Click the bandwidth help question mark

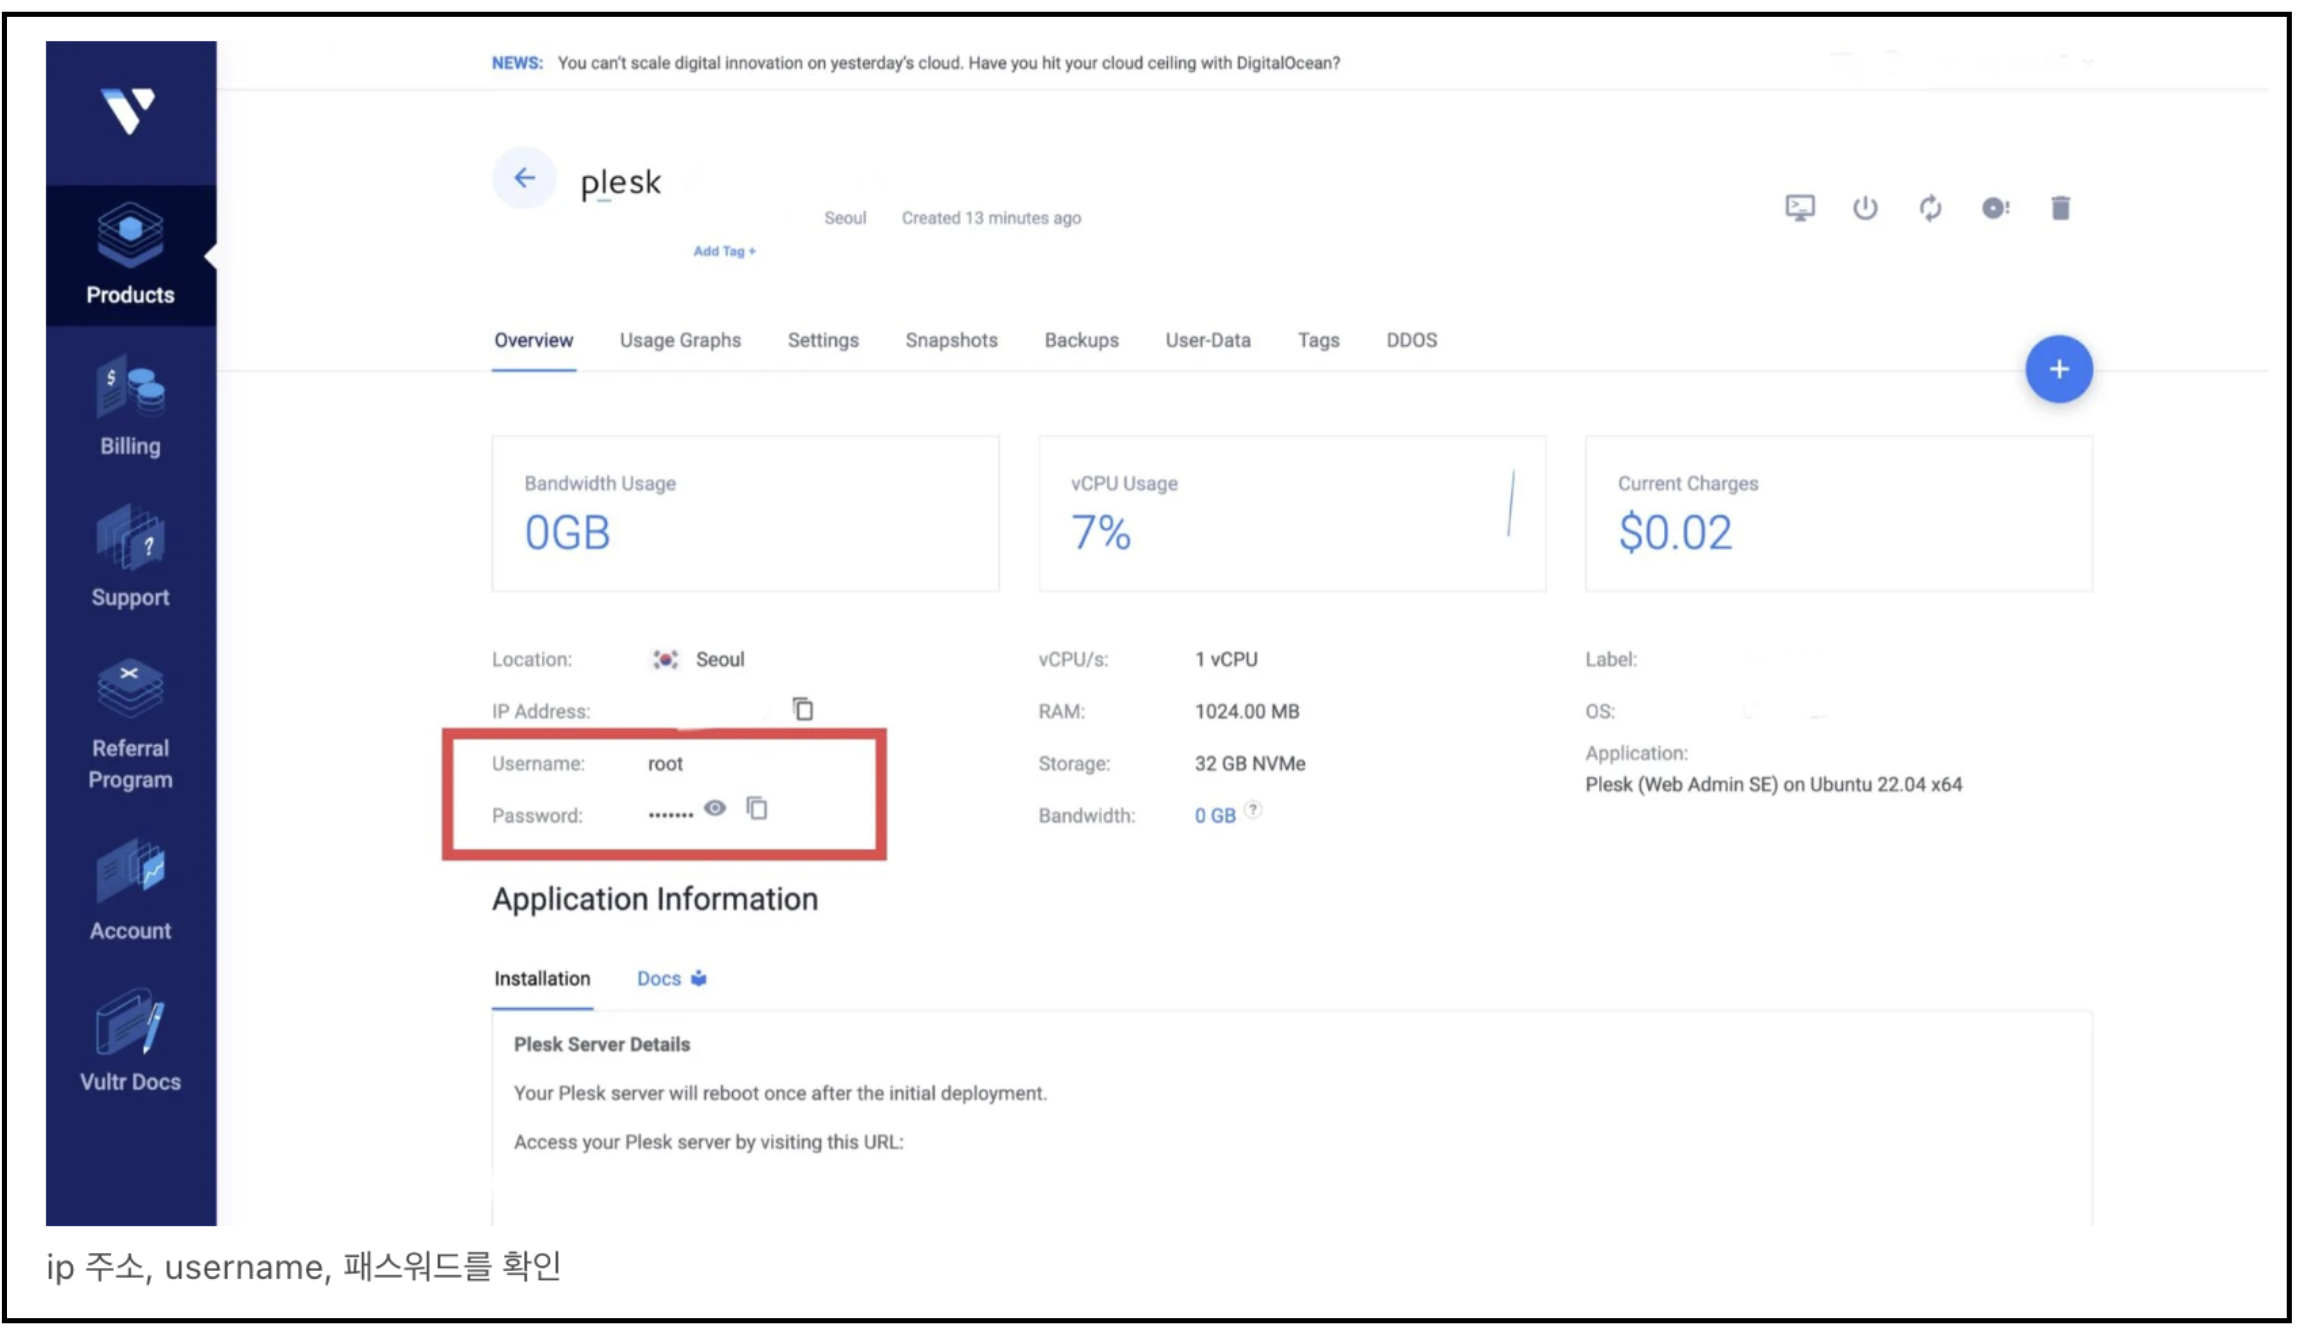(x=1253, y=809)
